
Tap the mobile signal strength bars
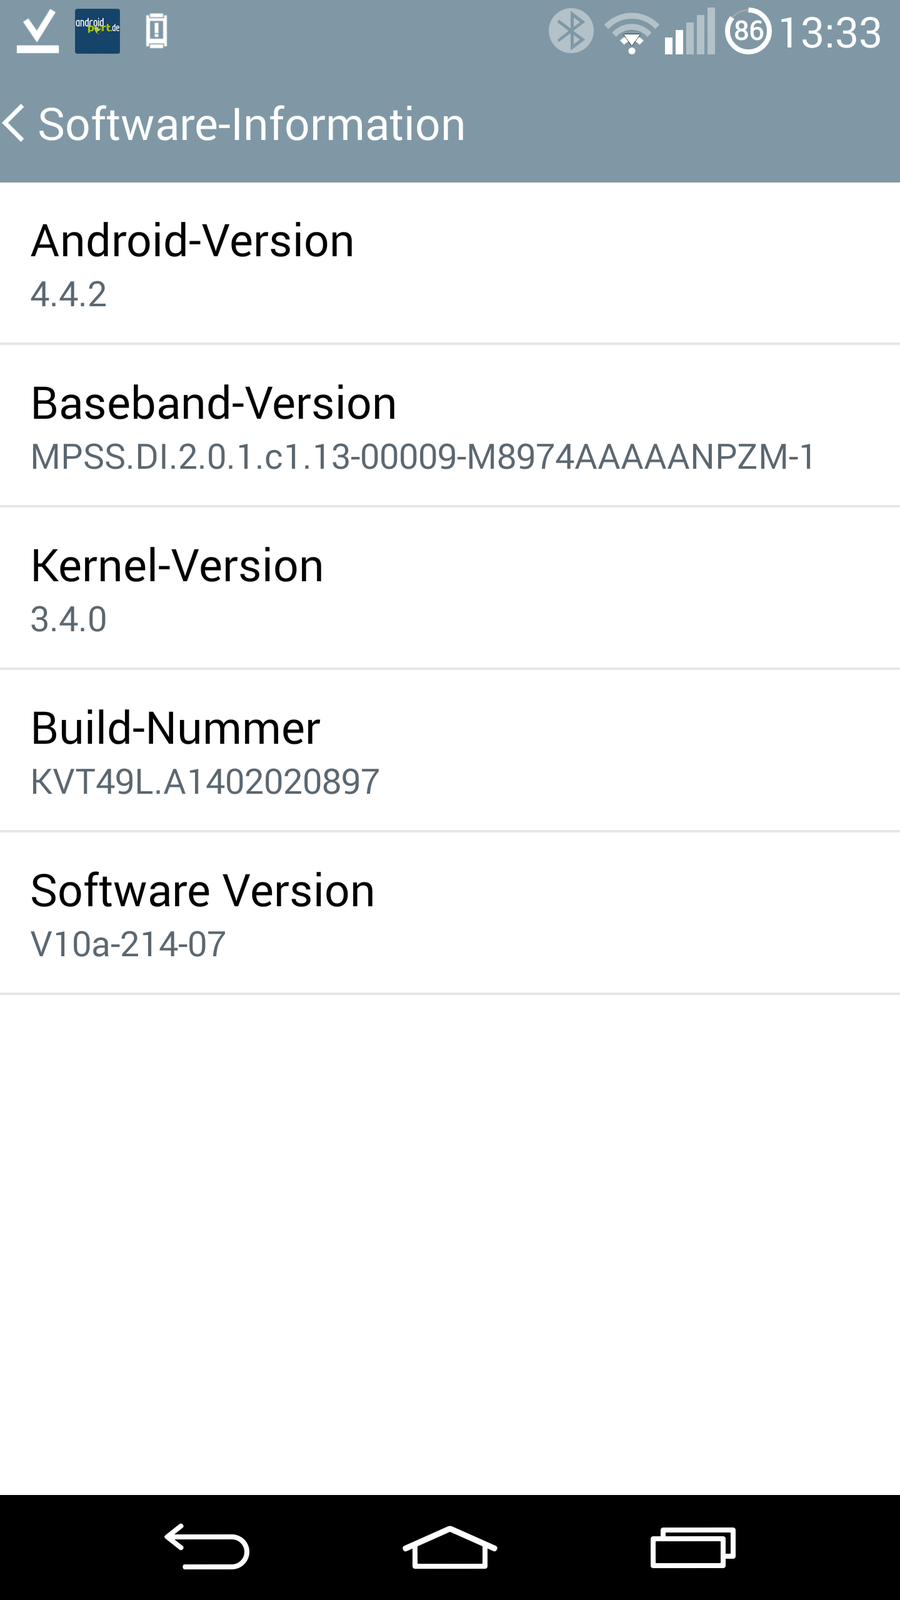click(689, 32)
